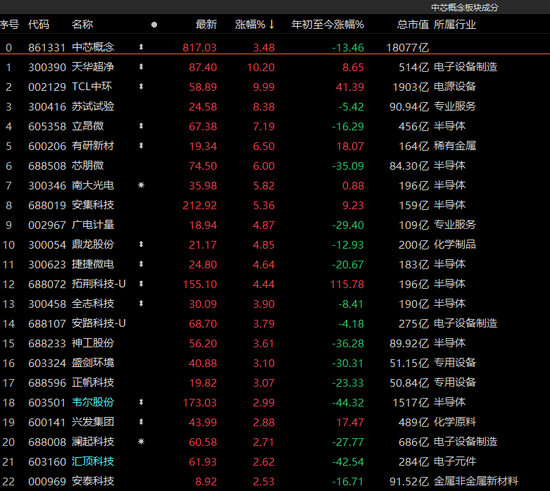Select stock name 安集科技
The width and height of the screenshot is (550, 491).
coord(93,205)
